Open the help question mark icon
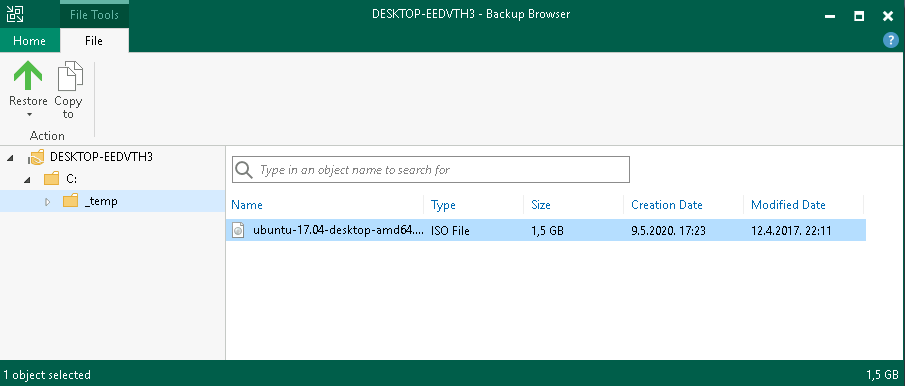The width and height of the screenshot is (905, 386). [x=891, y=40]
